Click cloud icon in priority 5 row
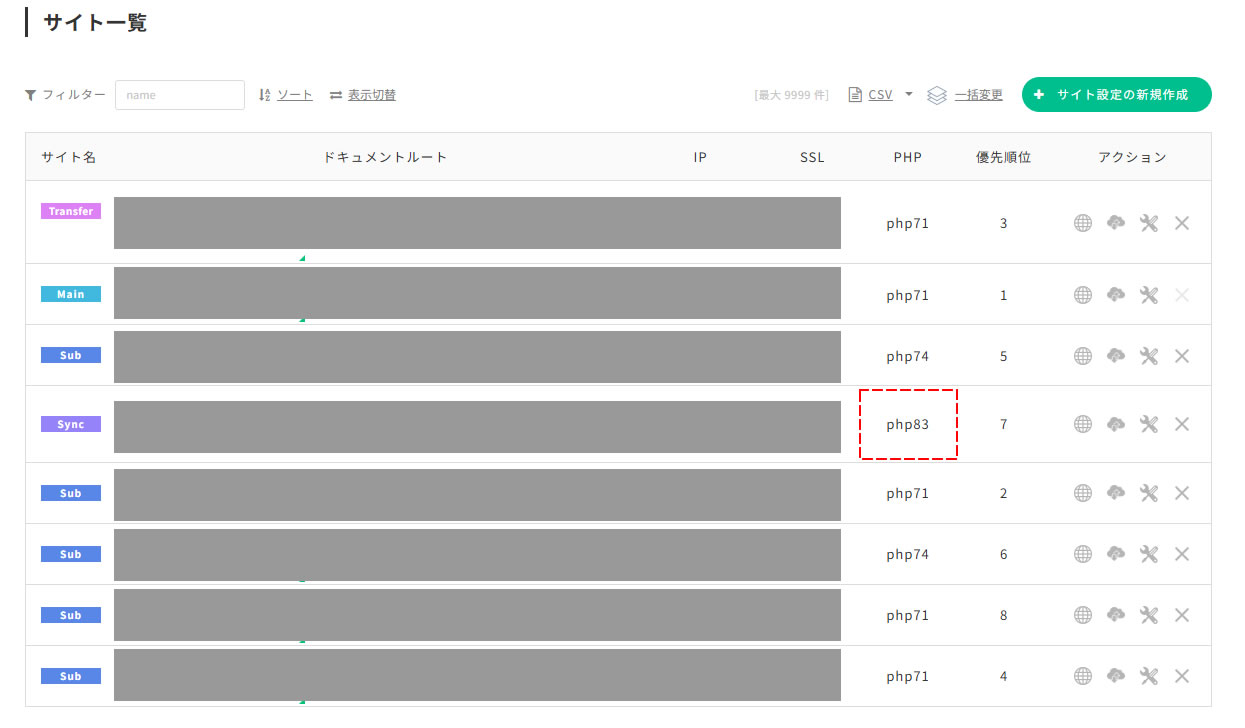Screen dimensions: 1245x728 [1116, 356]
